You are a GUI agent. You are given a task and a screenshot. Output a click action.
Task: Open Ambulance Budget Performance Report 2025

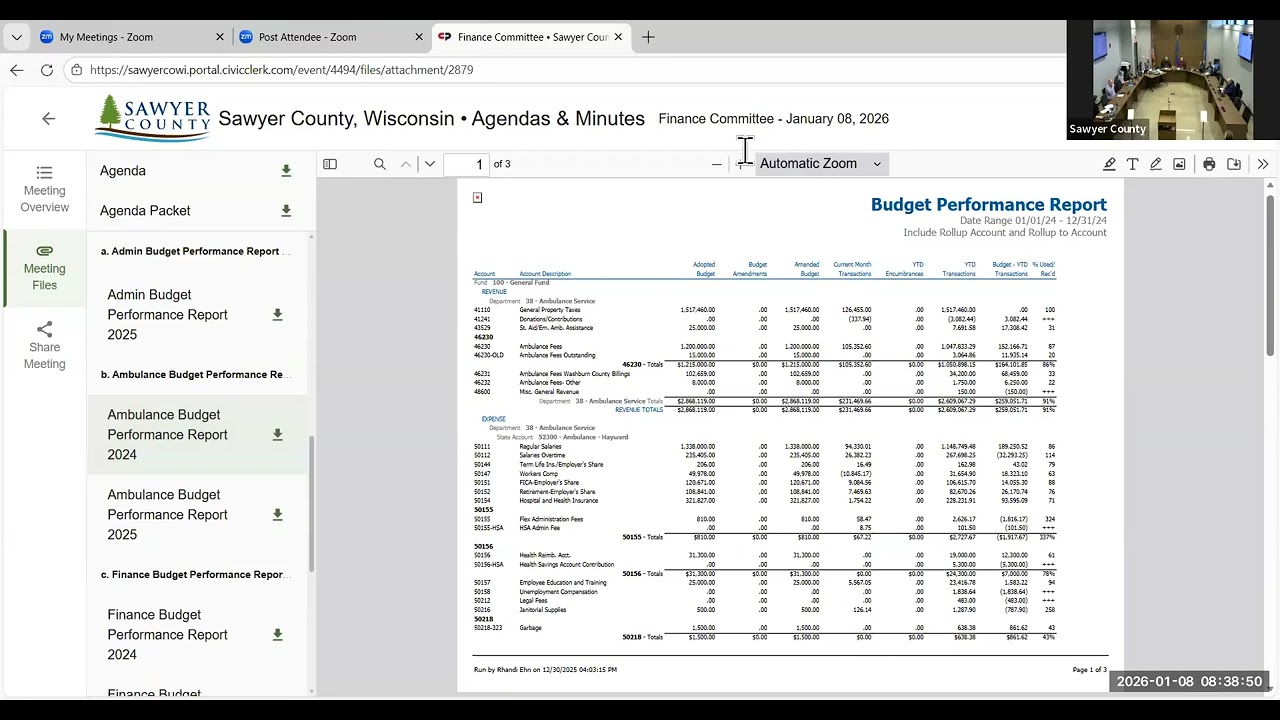coord(168,515)
